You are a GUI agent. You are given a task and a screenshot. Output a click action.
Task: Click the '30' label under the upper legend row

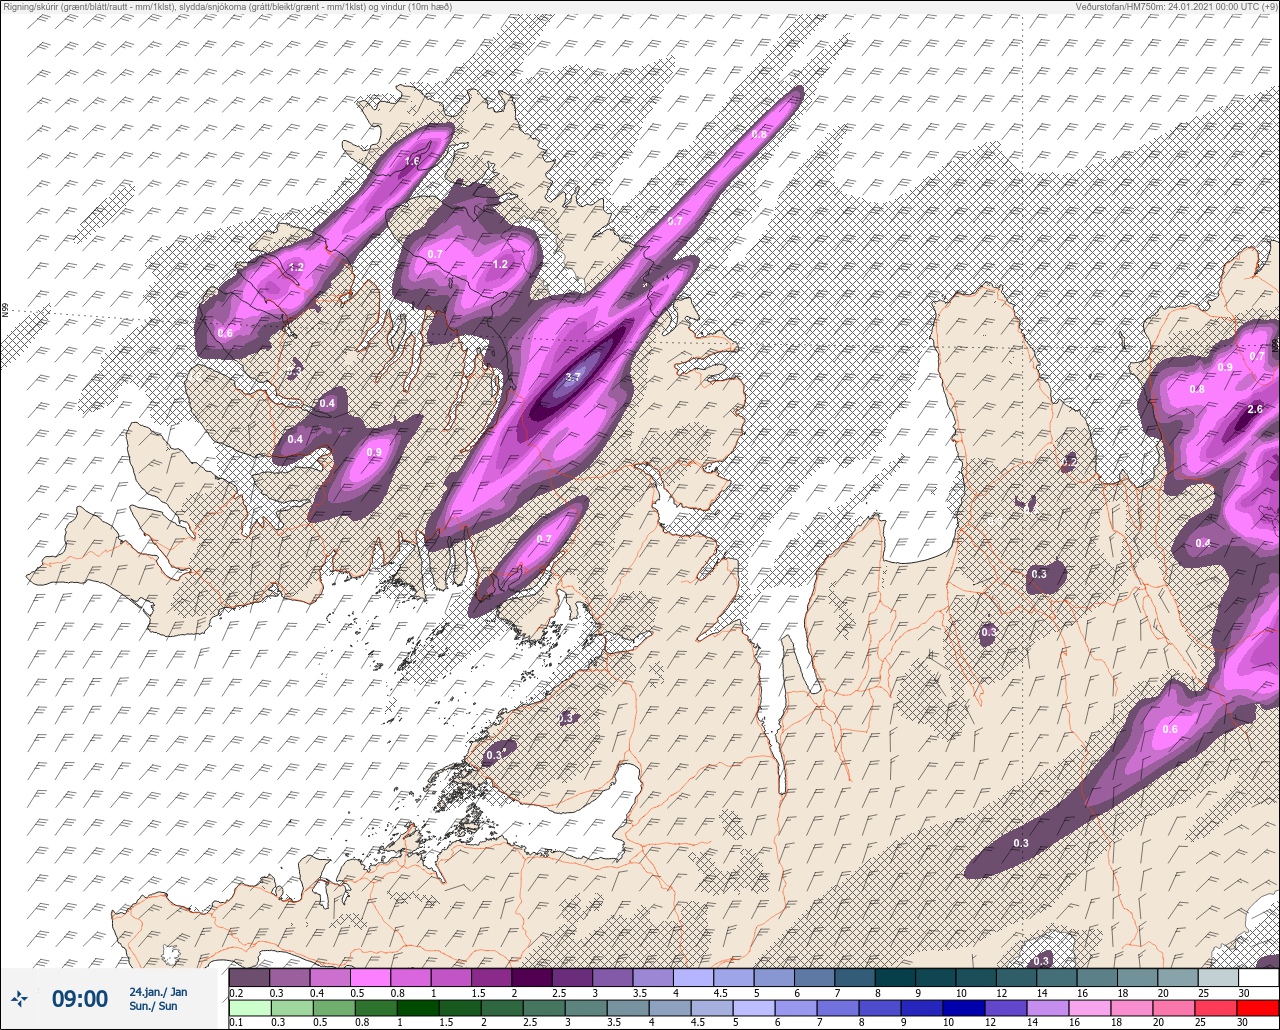tap(1244, 993)
